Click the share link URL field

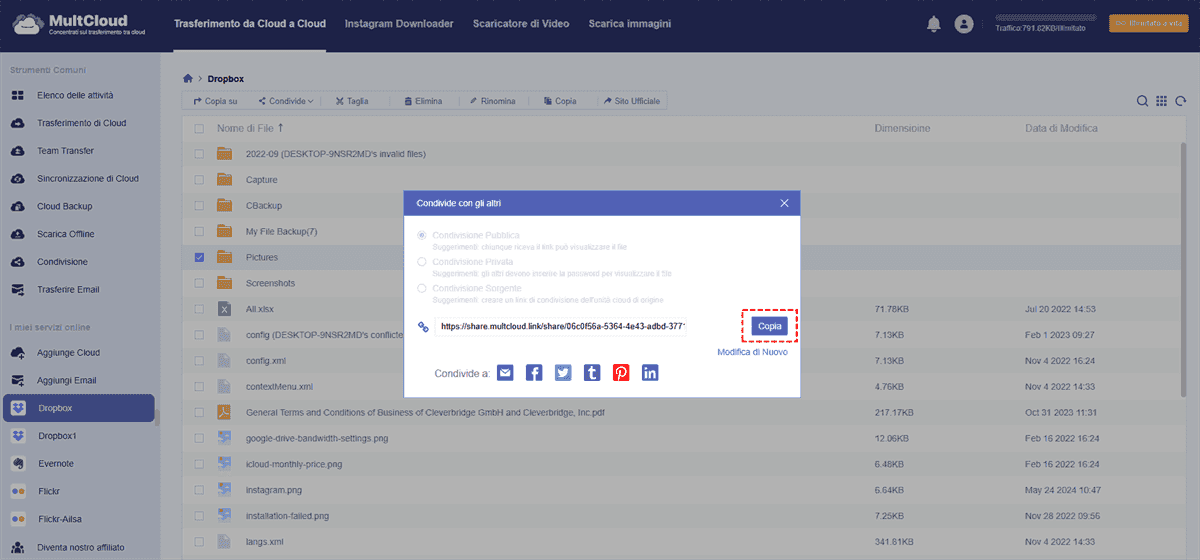click(561, 326)
